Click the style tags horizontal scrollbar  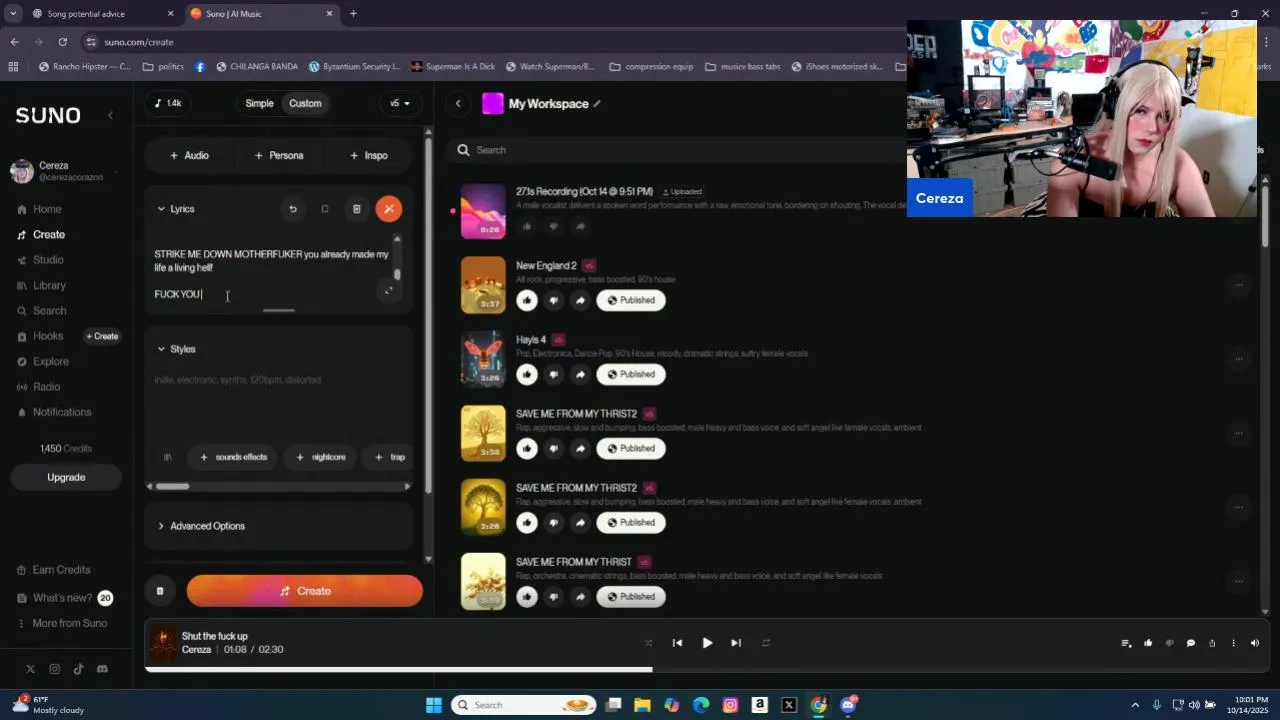click(x=172, y=486)
